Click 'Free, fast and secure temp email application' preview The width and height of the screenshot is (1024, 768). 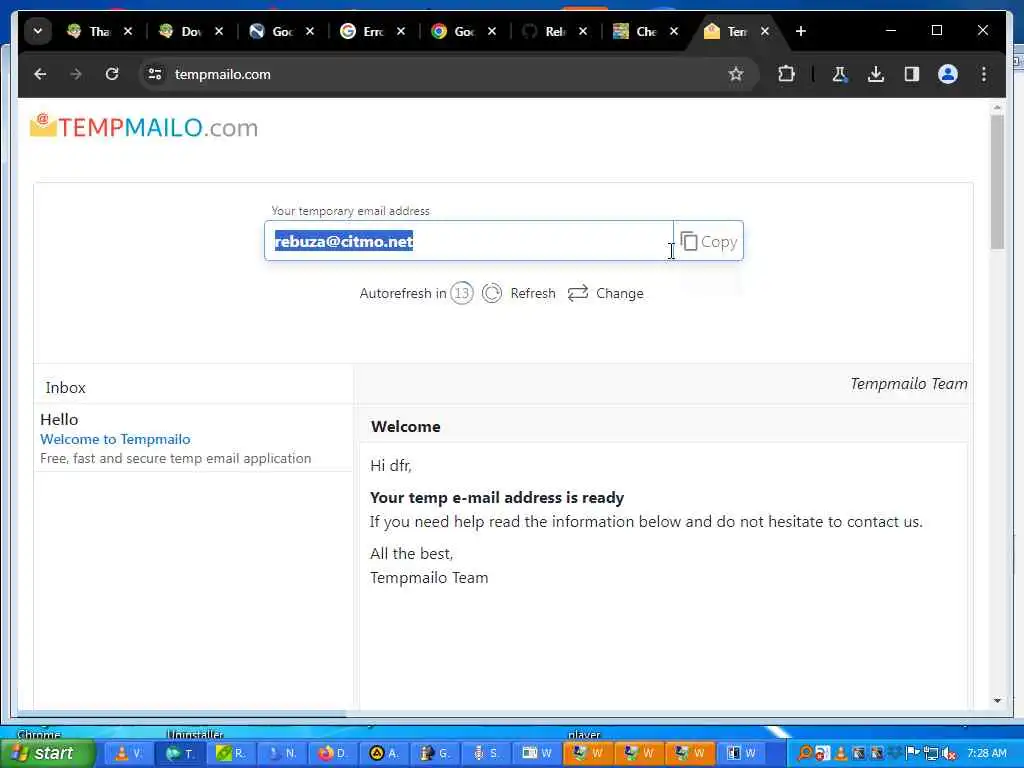pos(176,458)
